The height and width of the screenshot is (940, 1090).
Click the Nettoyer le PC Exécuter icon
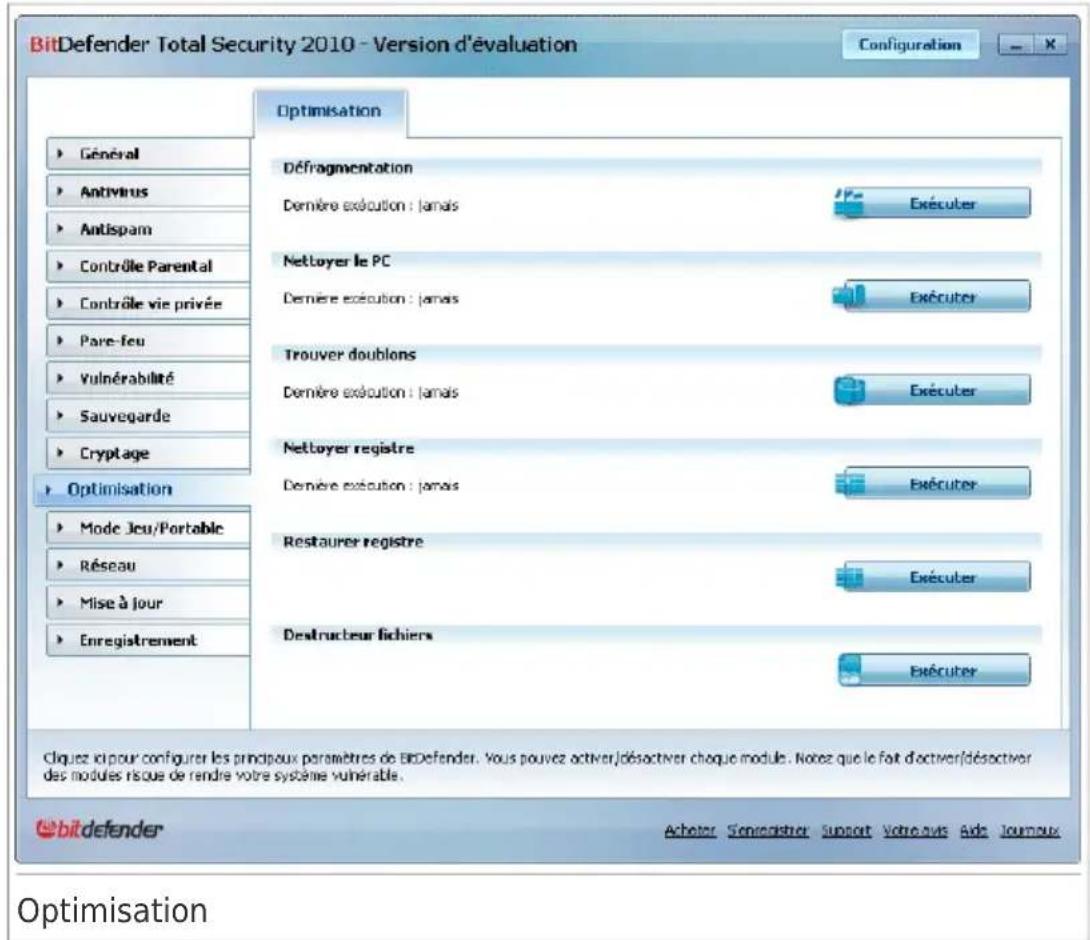(849, 296)
